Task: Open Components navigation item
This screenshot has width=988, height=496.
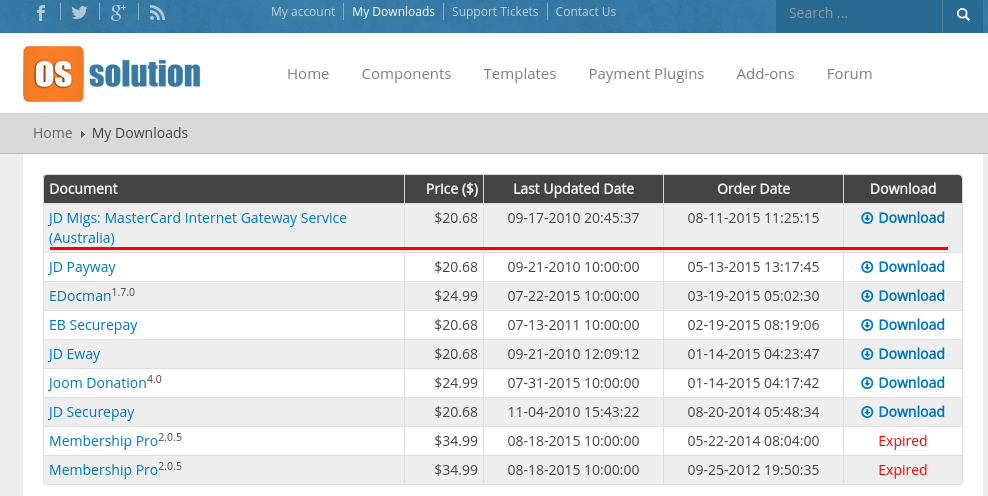Action: [406, 74]
